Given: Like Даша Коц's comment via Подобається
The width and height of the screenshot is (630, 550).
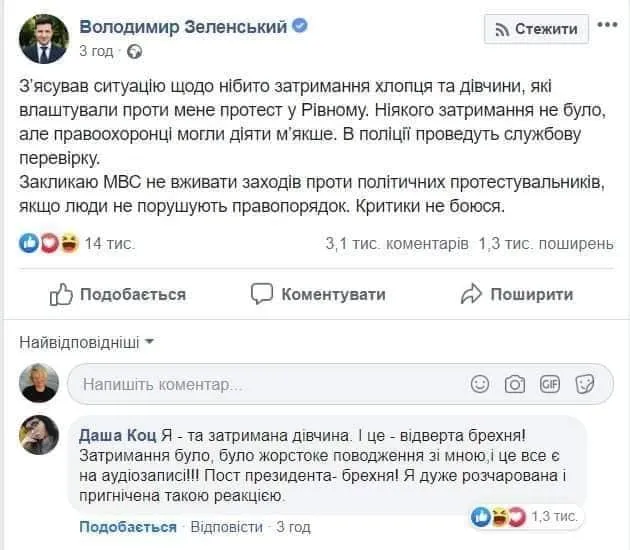Looking at the screenshot, I should pyautogui.click(x=127, y=527).
